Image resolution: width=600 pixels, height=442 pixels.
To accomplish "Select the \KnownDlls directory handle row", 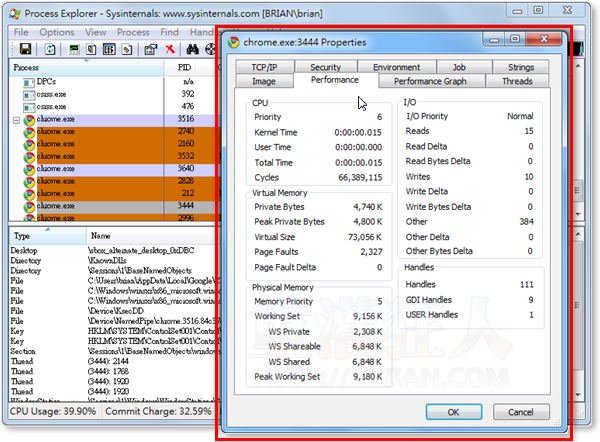I will [113, 261].
